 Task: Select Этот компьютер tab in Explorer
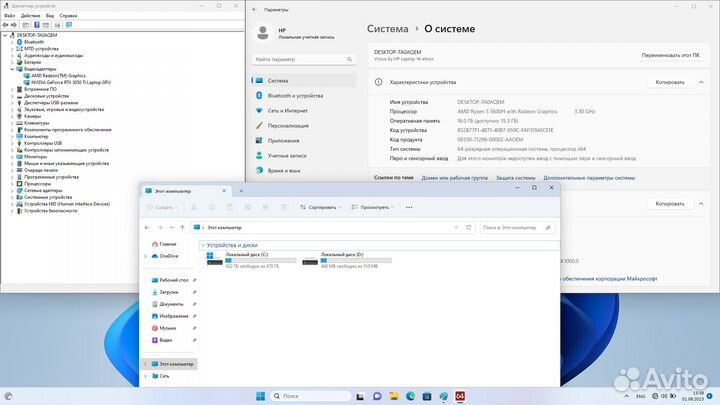click(186, 191)
